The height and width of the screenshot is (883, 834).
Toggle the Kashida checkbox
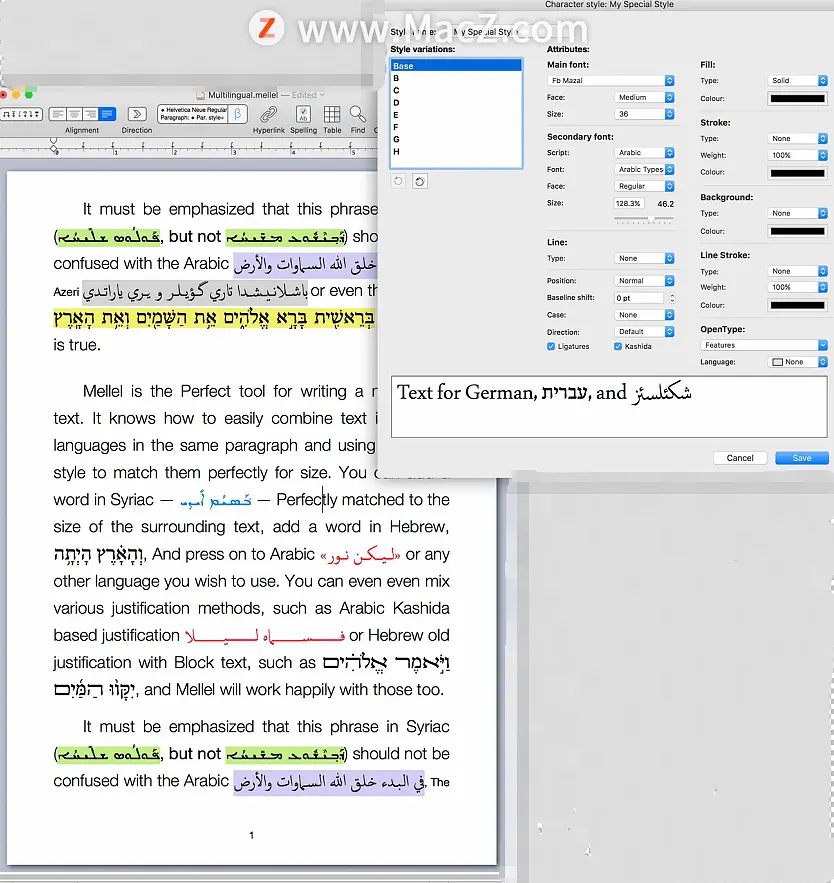tap(618, 346)
